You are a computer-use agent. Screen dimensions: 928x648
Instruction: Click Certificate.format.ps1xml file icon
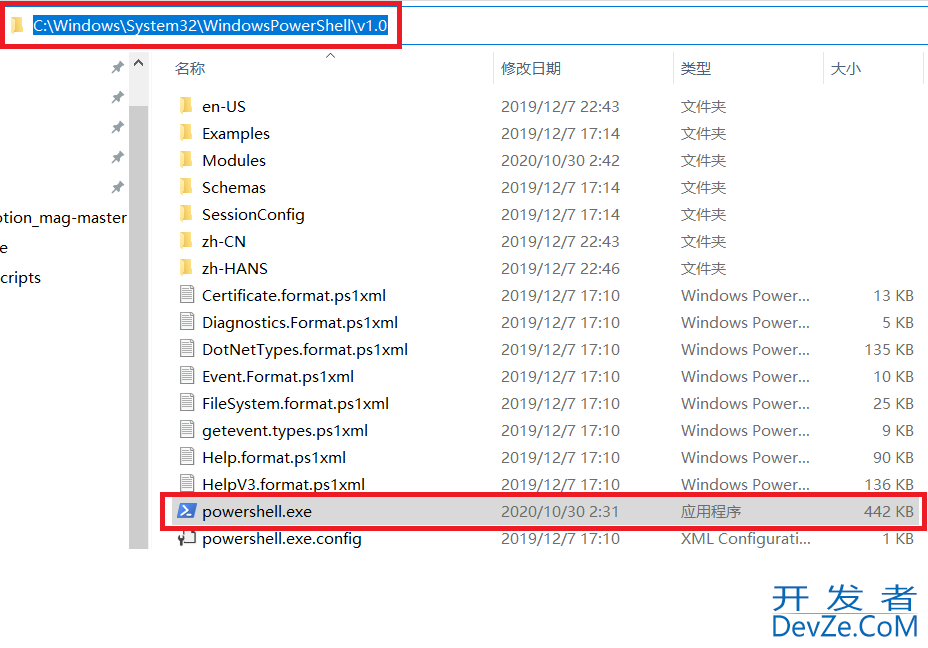[187, 295]
